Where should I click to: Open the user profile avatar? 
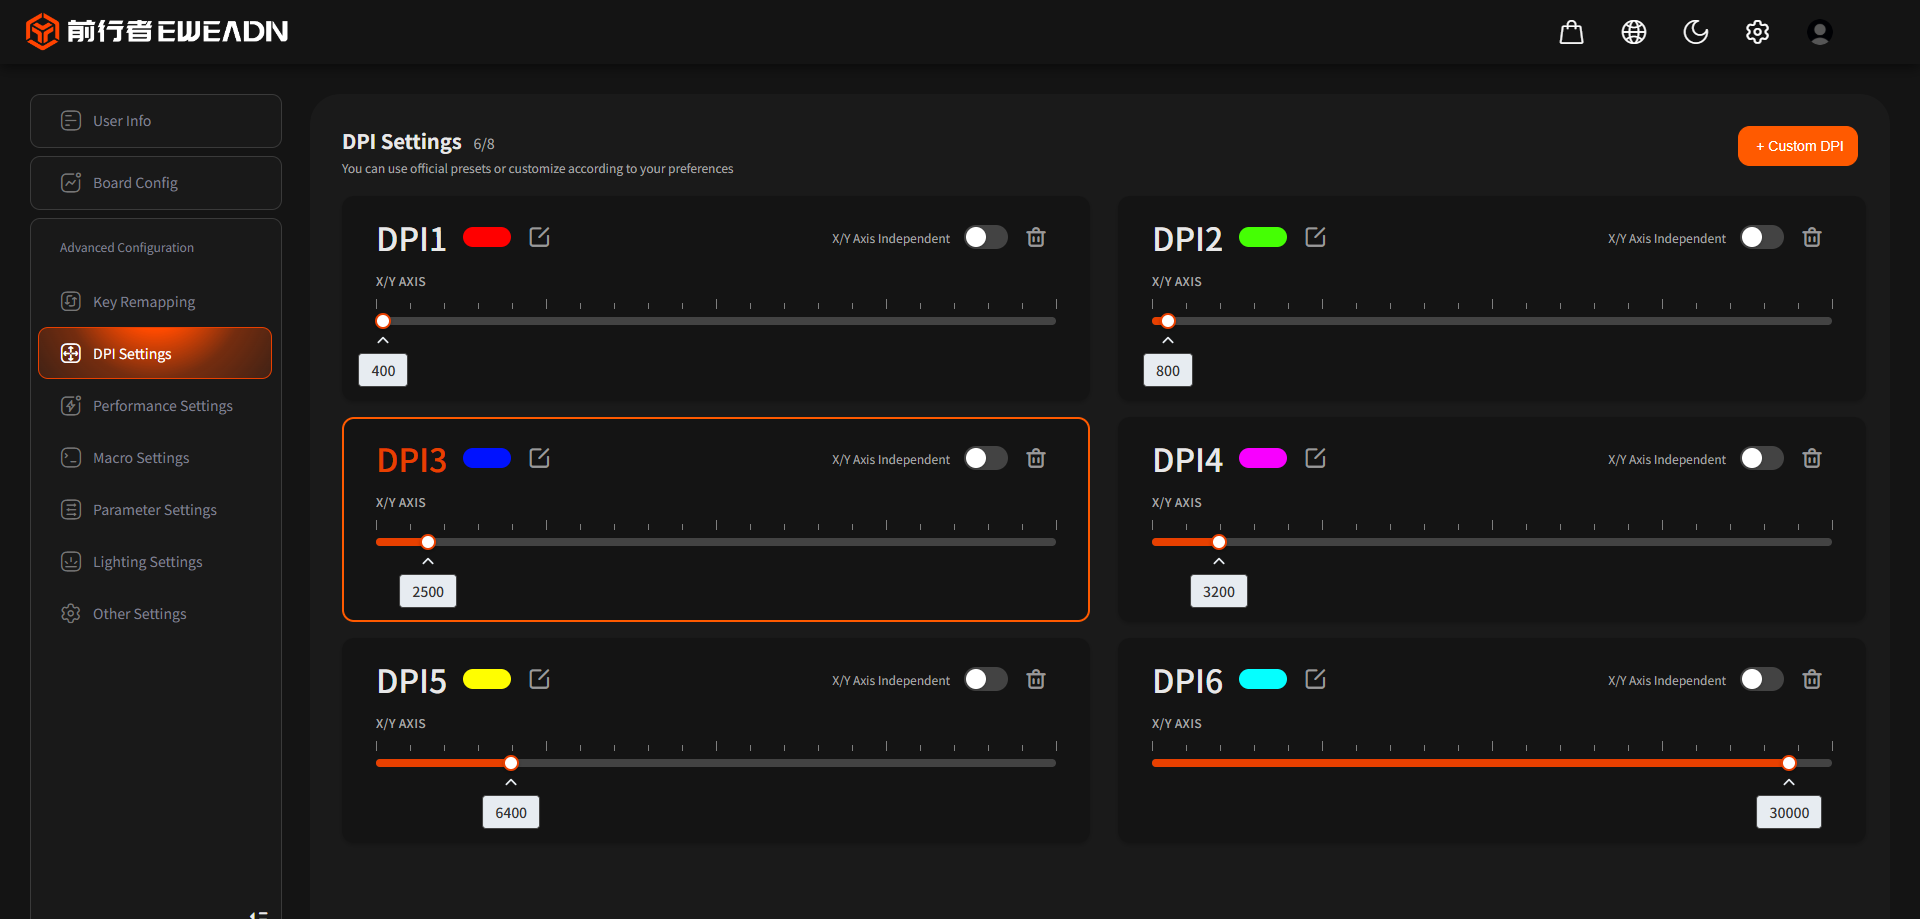click(1819, 32)
